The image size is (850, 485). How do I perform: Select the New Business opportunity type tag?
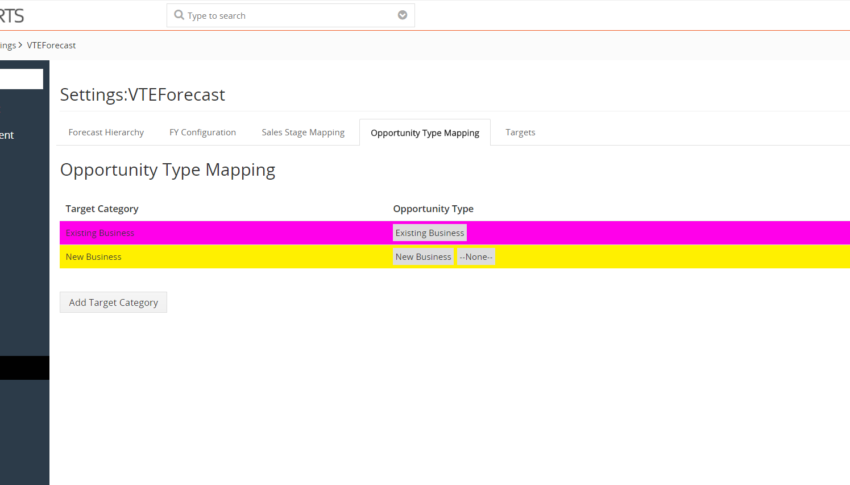click(423, 257)
